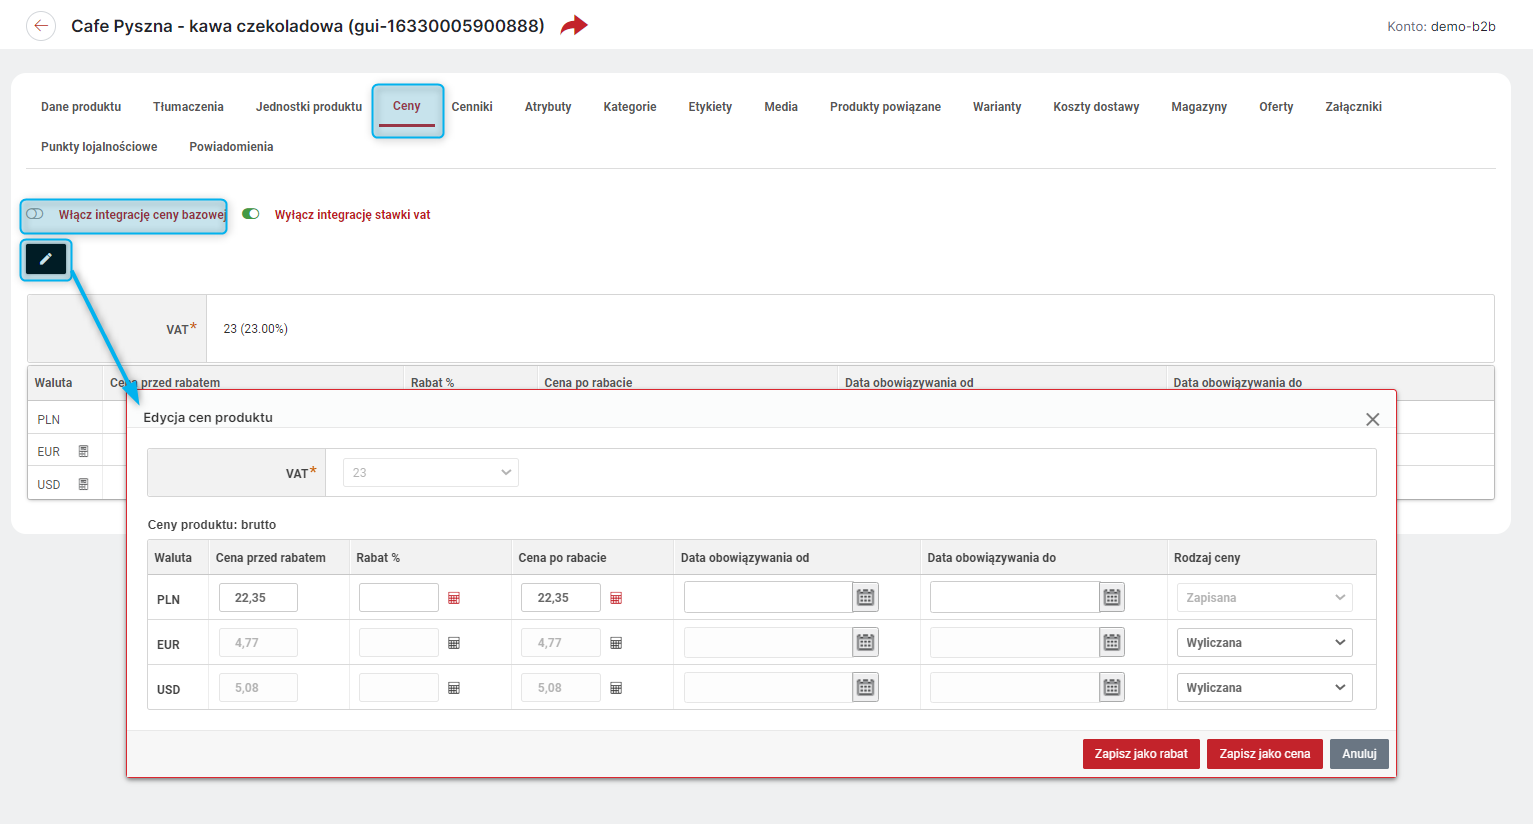
Task: Close the Edycja cen produktu dialog
Action: click(1373, 419)
